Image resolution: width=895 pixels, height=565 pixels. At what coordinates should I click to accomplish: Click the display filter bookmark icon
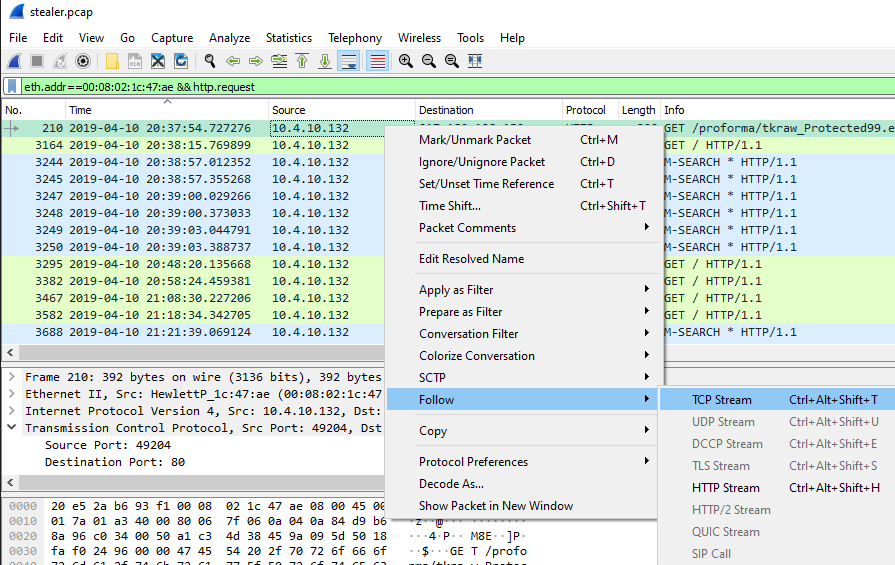click(x=11, y=87)
